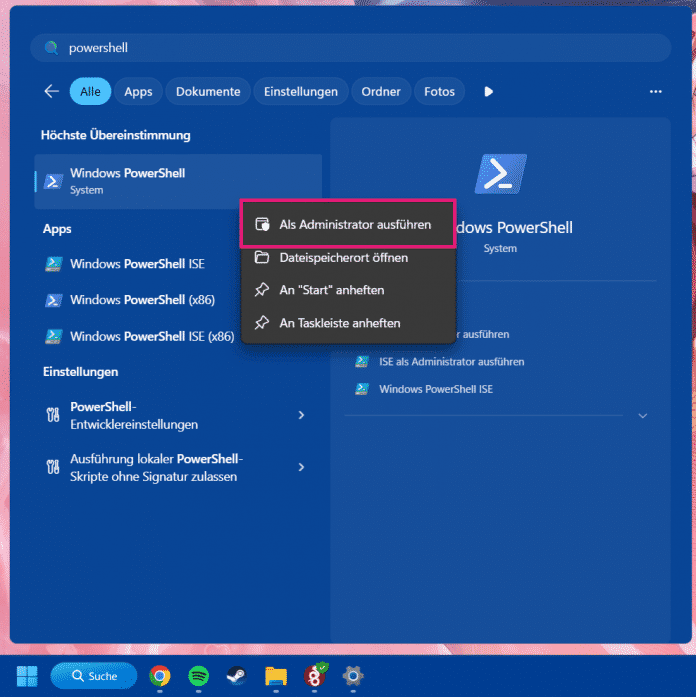The width and height of the screenshot is (696, 697).
Task: Expand the Ausführung lokaler PowerShell-Skripte chevron
Action: (x=301, y=467)
